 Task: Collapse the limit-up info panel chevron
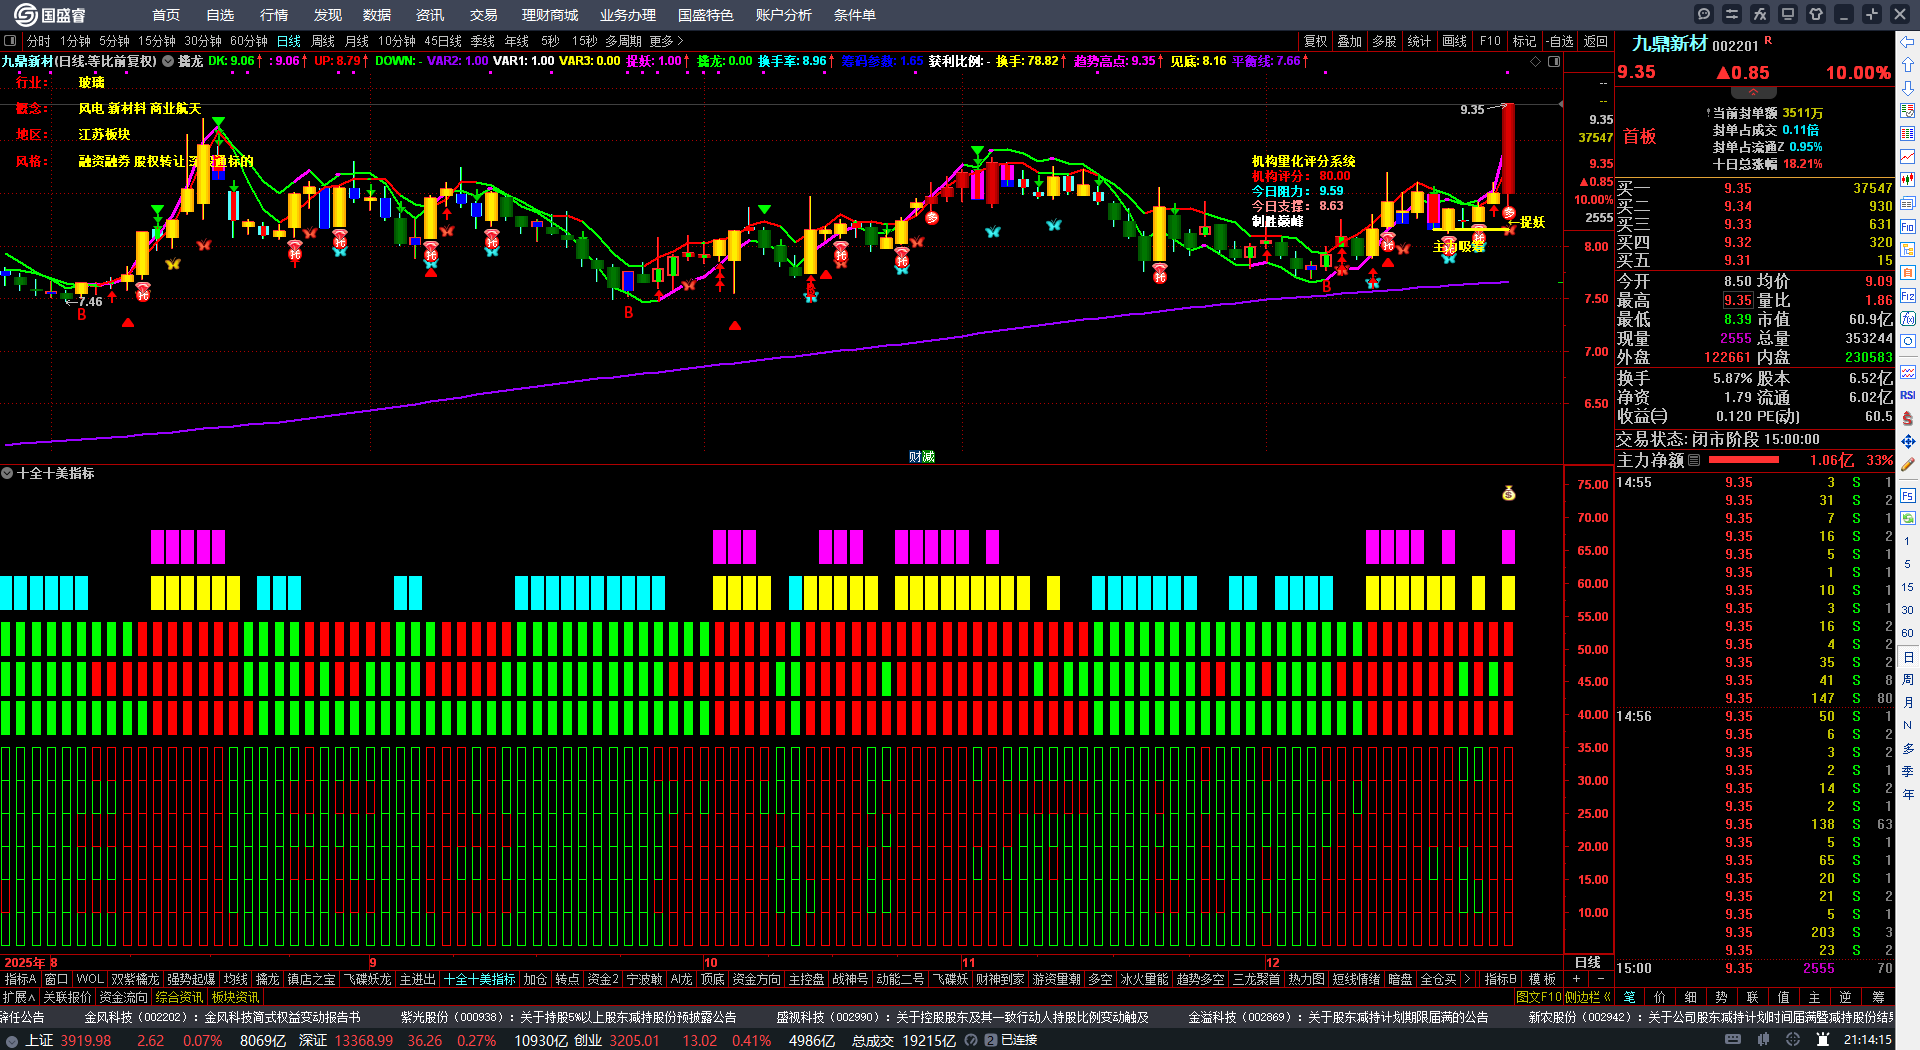click(1753, 92)
